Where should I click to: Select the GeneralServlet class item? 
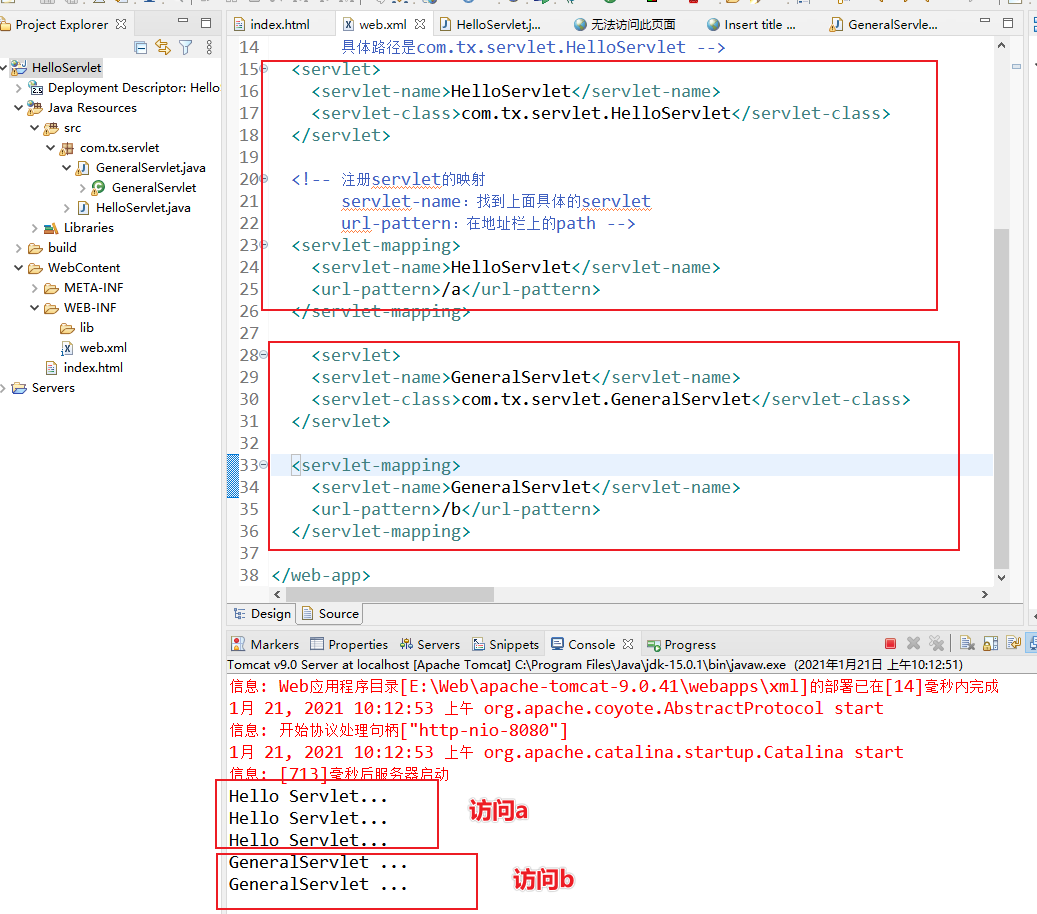pos(144,188)
